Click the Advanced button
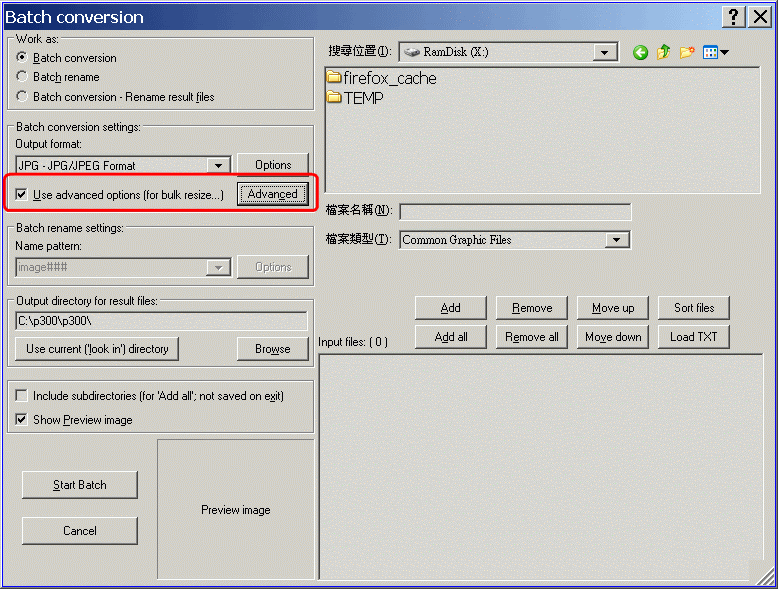The width and height of the screenshot is (778, 589). pos(272,194)
